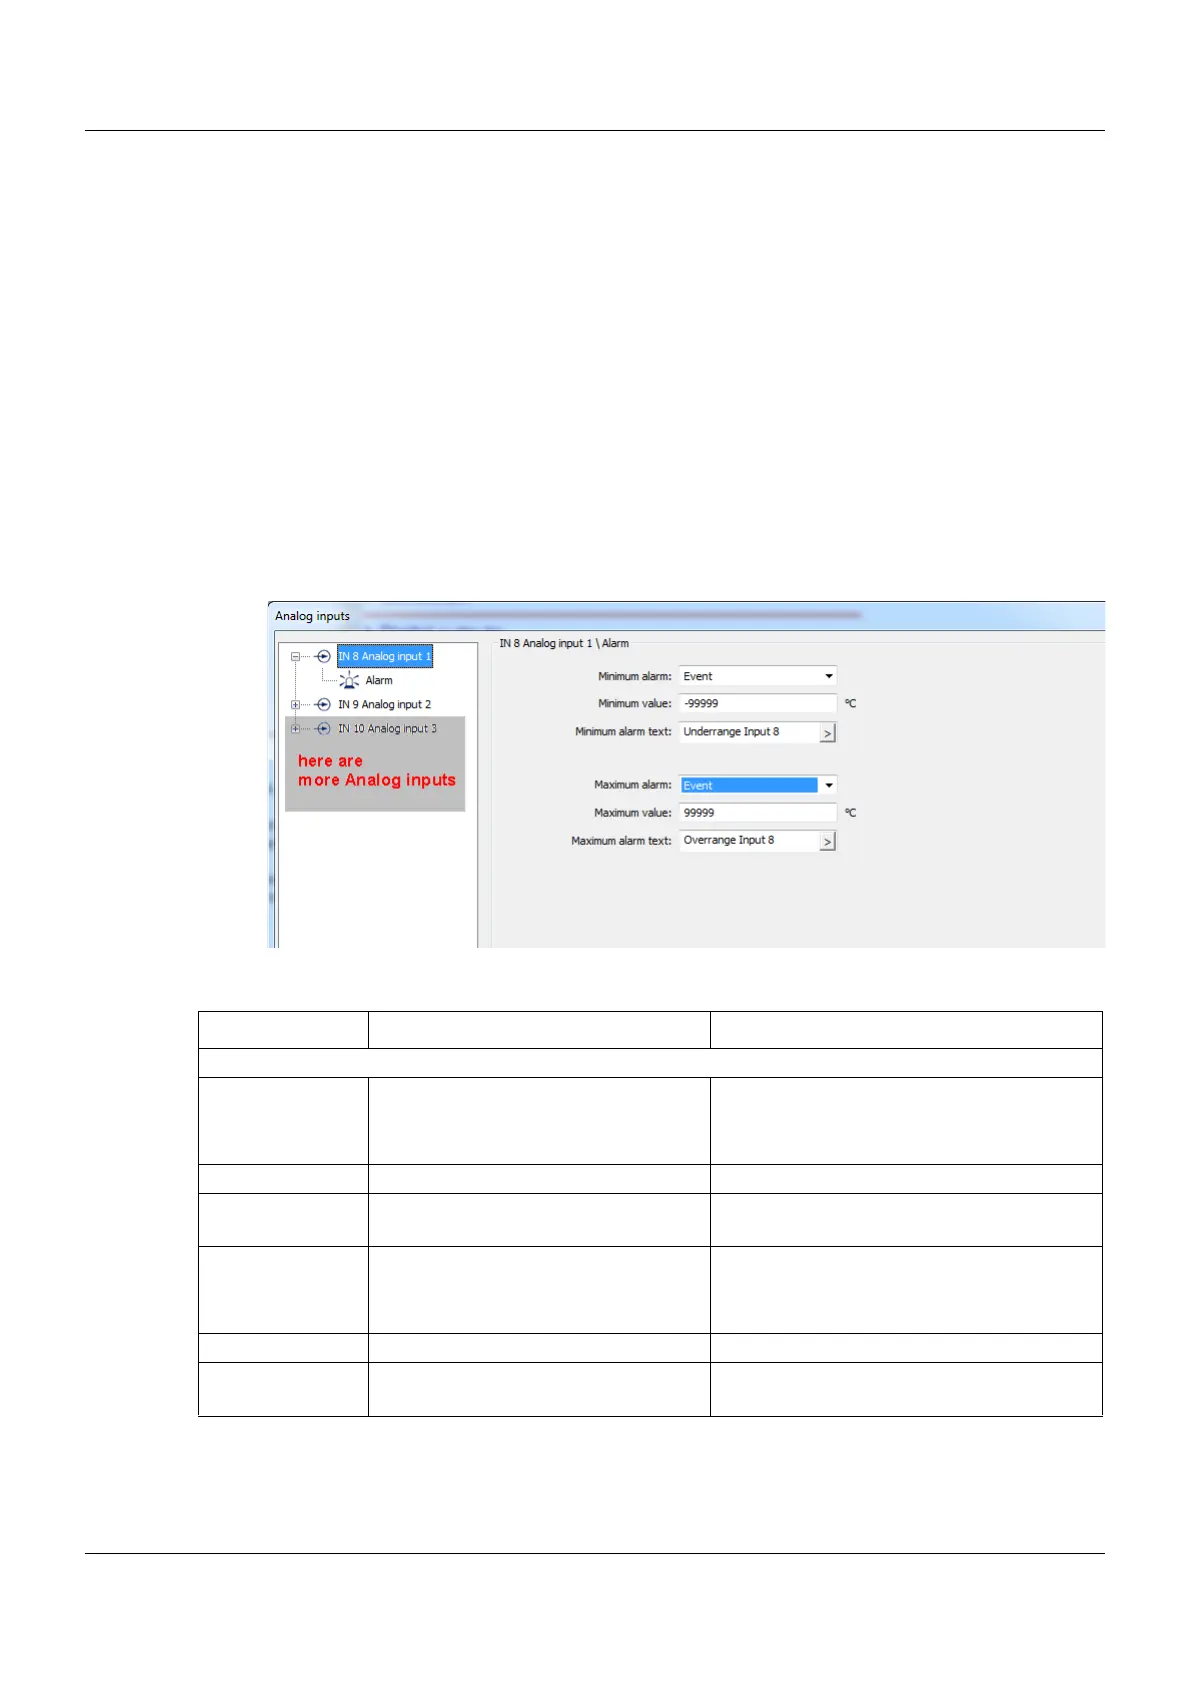Click the Minimum alarm: label

(635, 677)
